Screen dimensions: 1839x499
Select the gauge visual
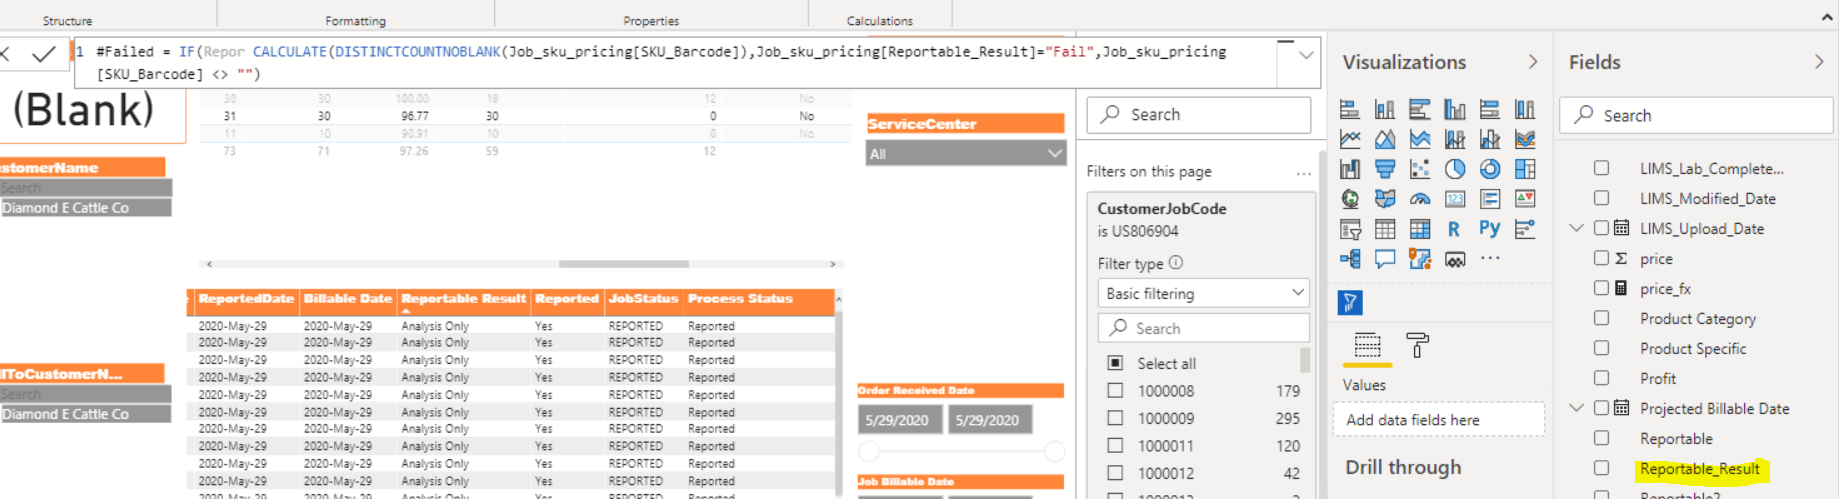pyautogui.click(x=1420, y=200)
